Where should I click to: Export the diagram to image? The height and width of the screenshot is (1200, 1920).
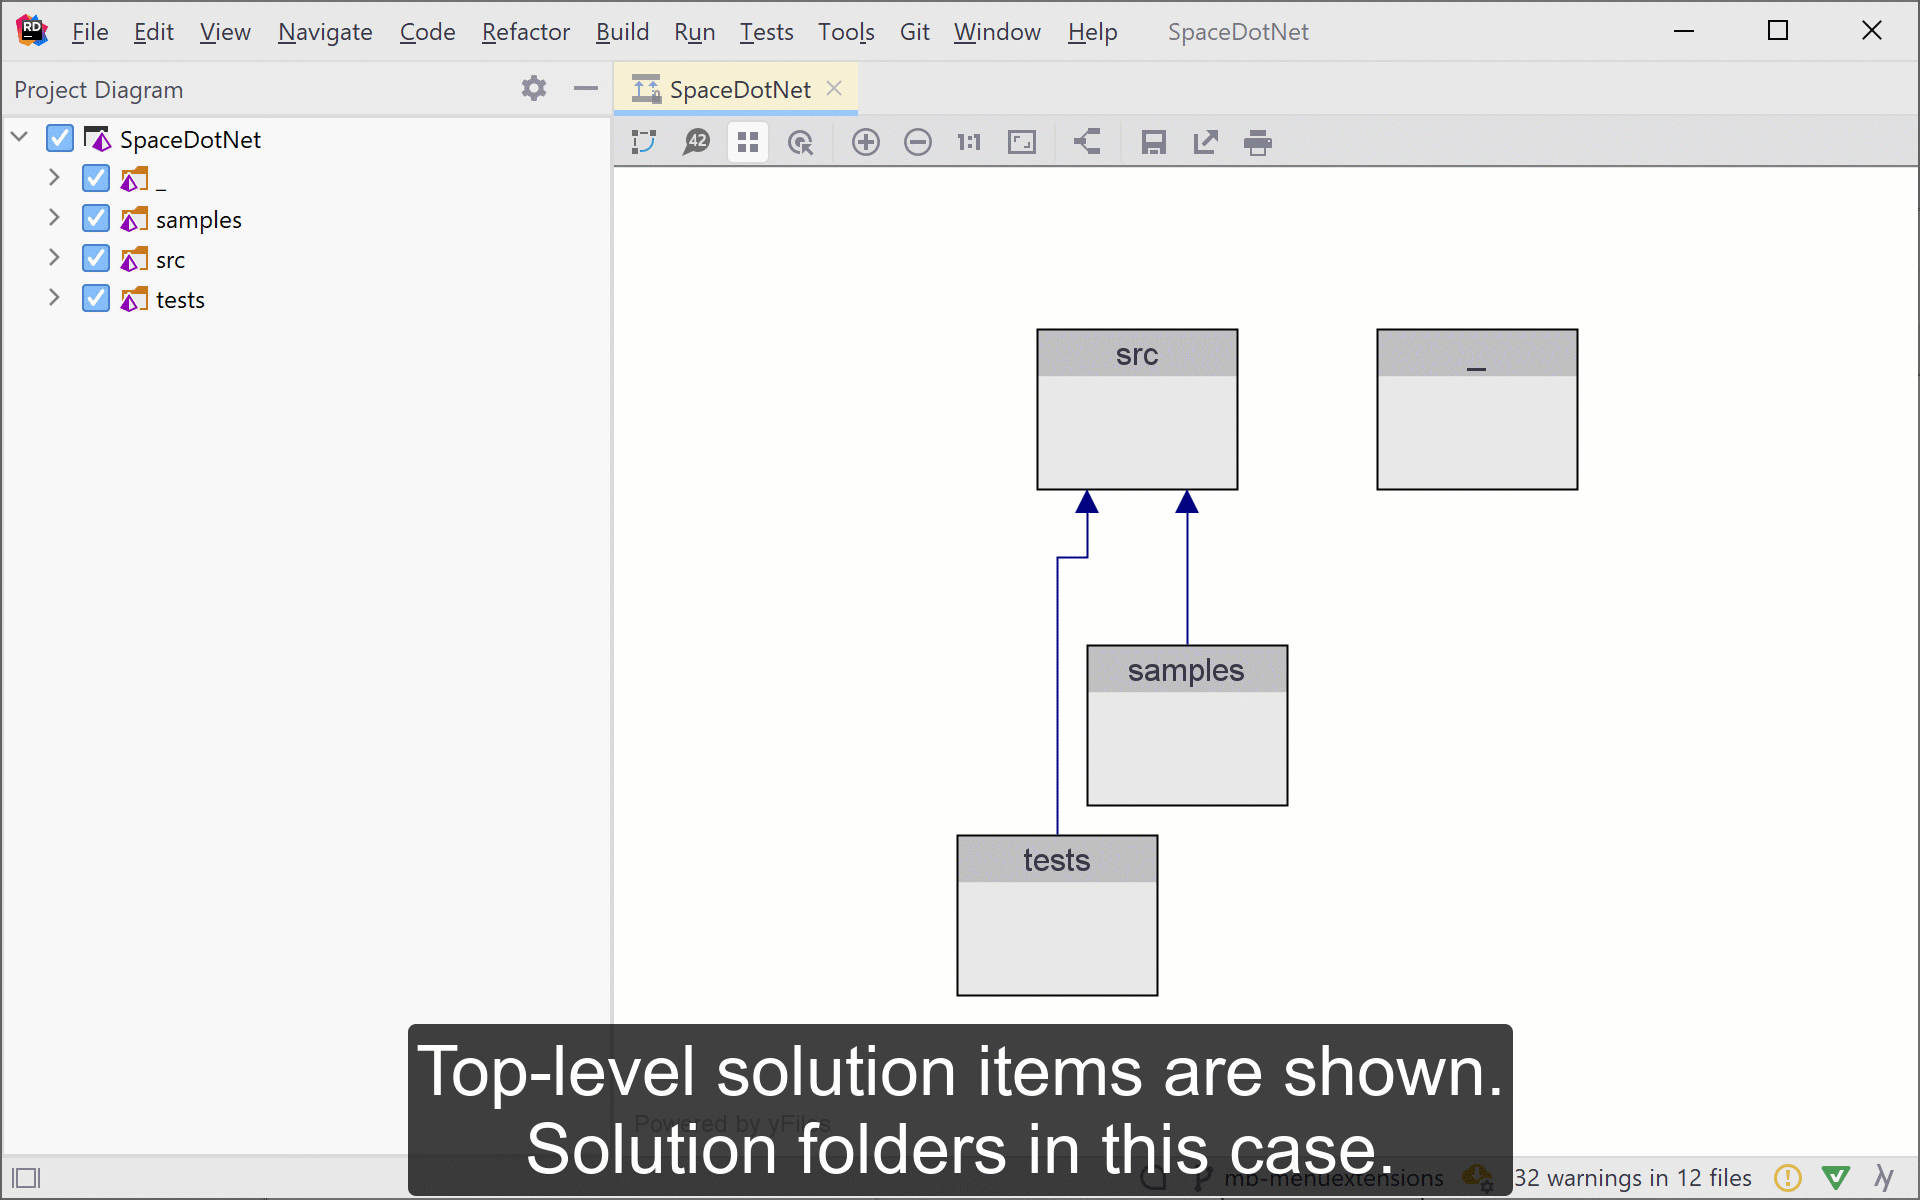pyautogui.click(x=1206, y=142)
